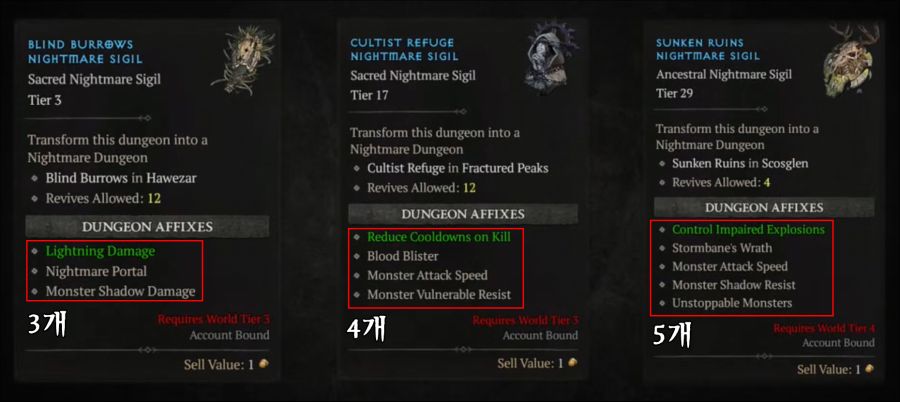Click the Unstoppable Monsters affix
The width and height of the screenshot is (900, 402).
click(732, 303)
